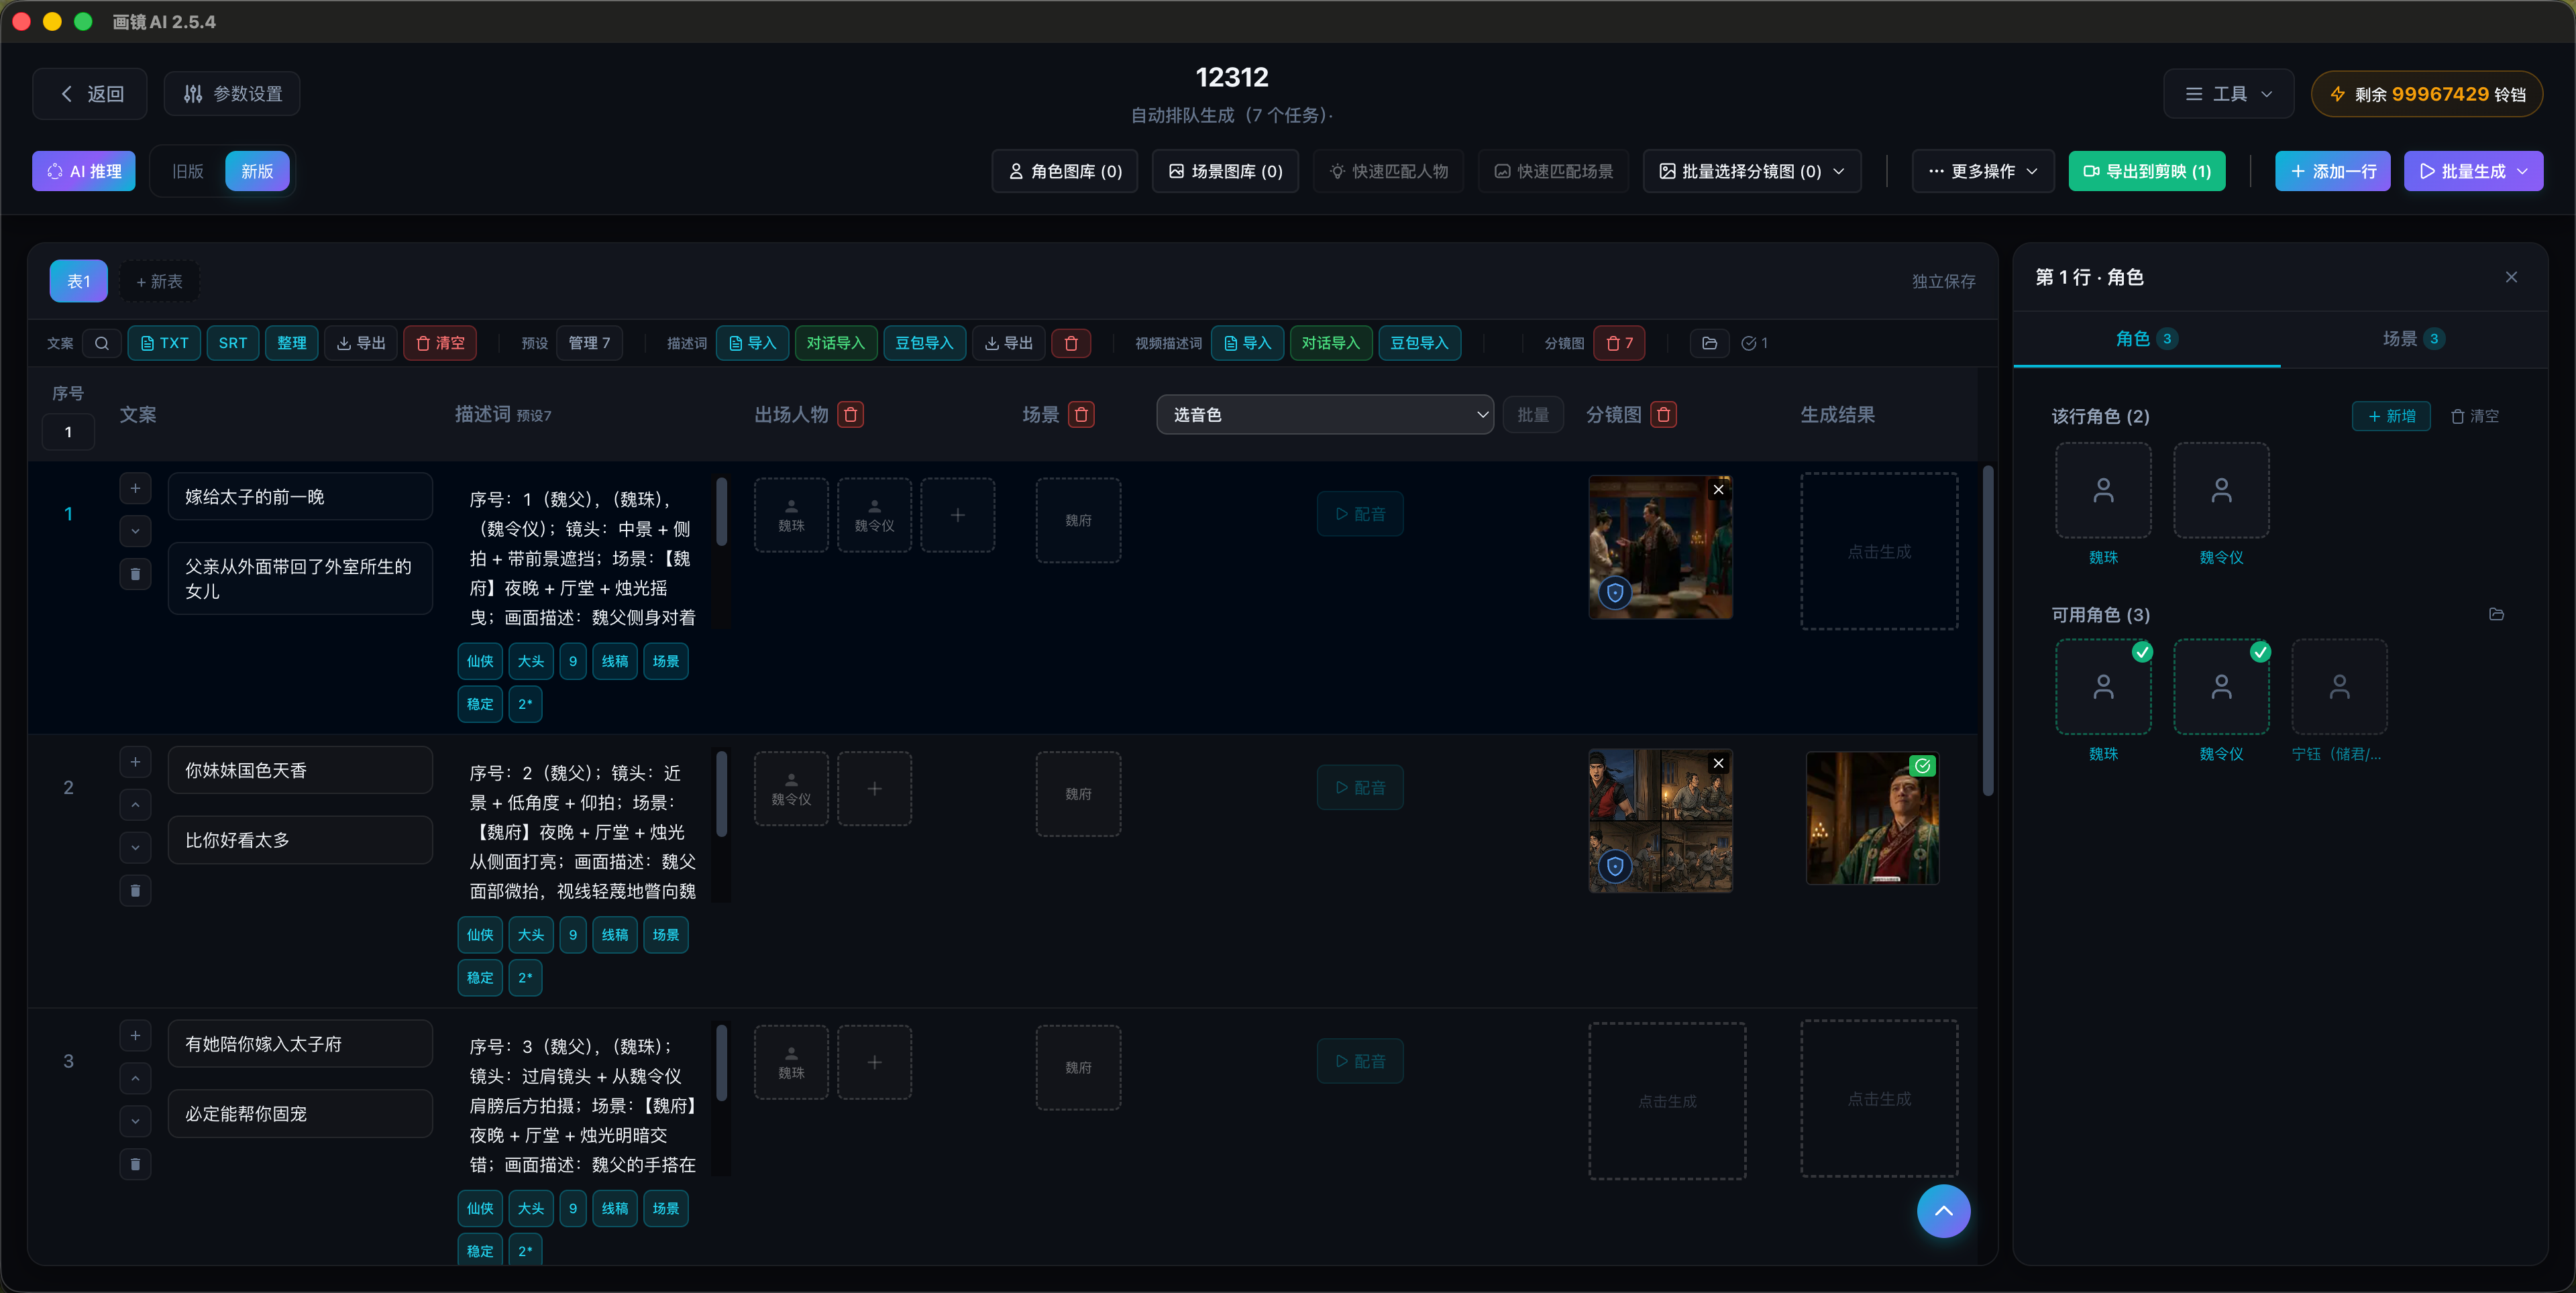Click the 导出到剪映 button

[2146, 171]
